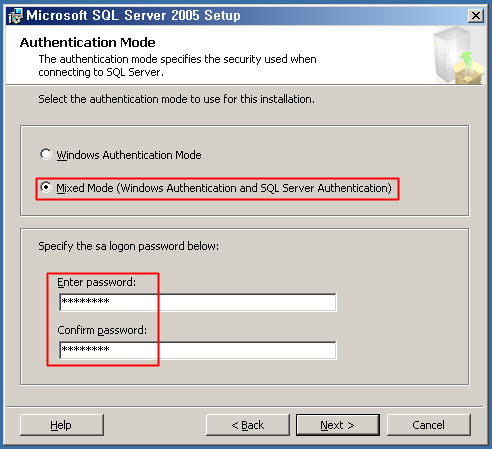The image size is (492, 449).
Task: Click the 'Confirm password:' label
Action: tap(102, 330)
